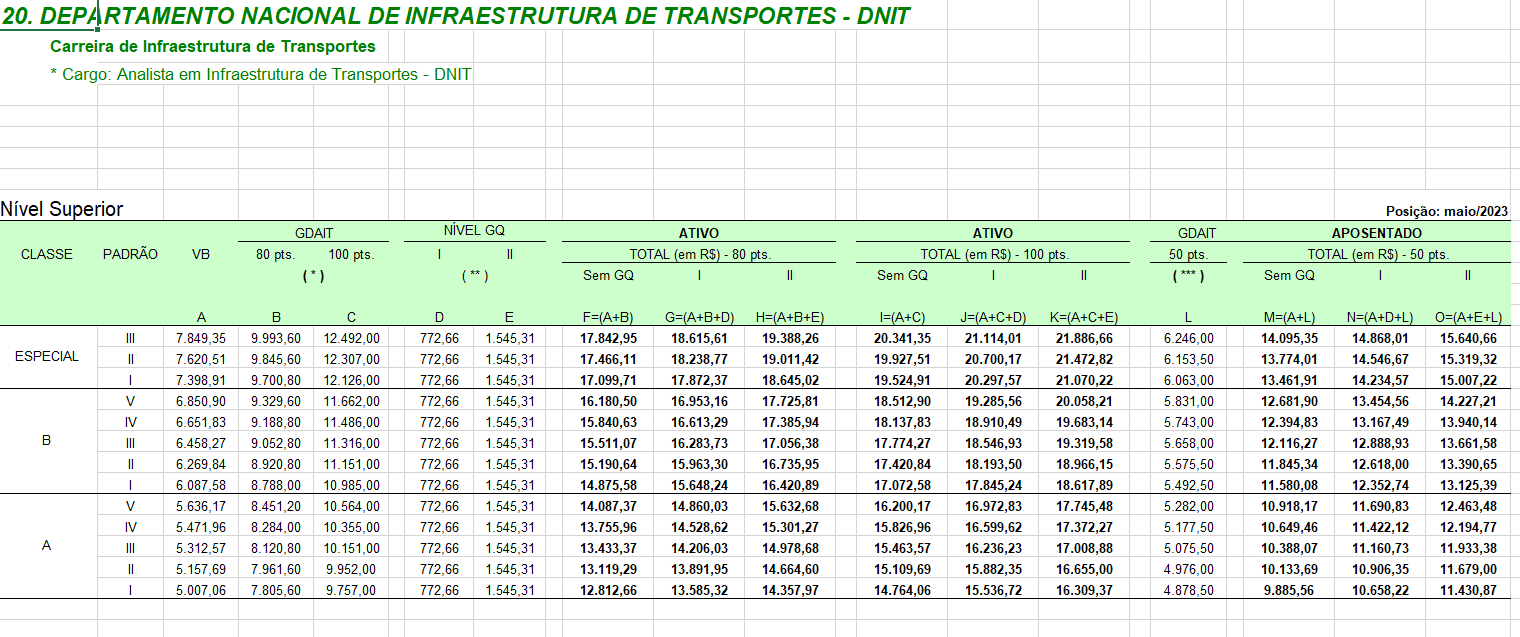Image resolution: width=1520 pixels, height=637 pixels.
Task: Select the "M=(A+L)" formula label
Action: tap(1290, 317)
